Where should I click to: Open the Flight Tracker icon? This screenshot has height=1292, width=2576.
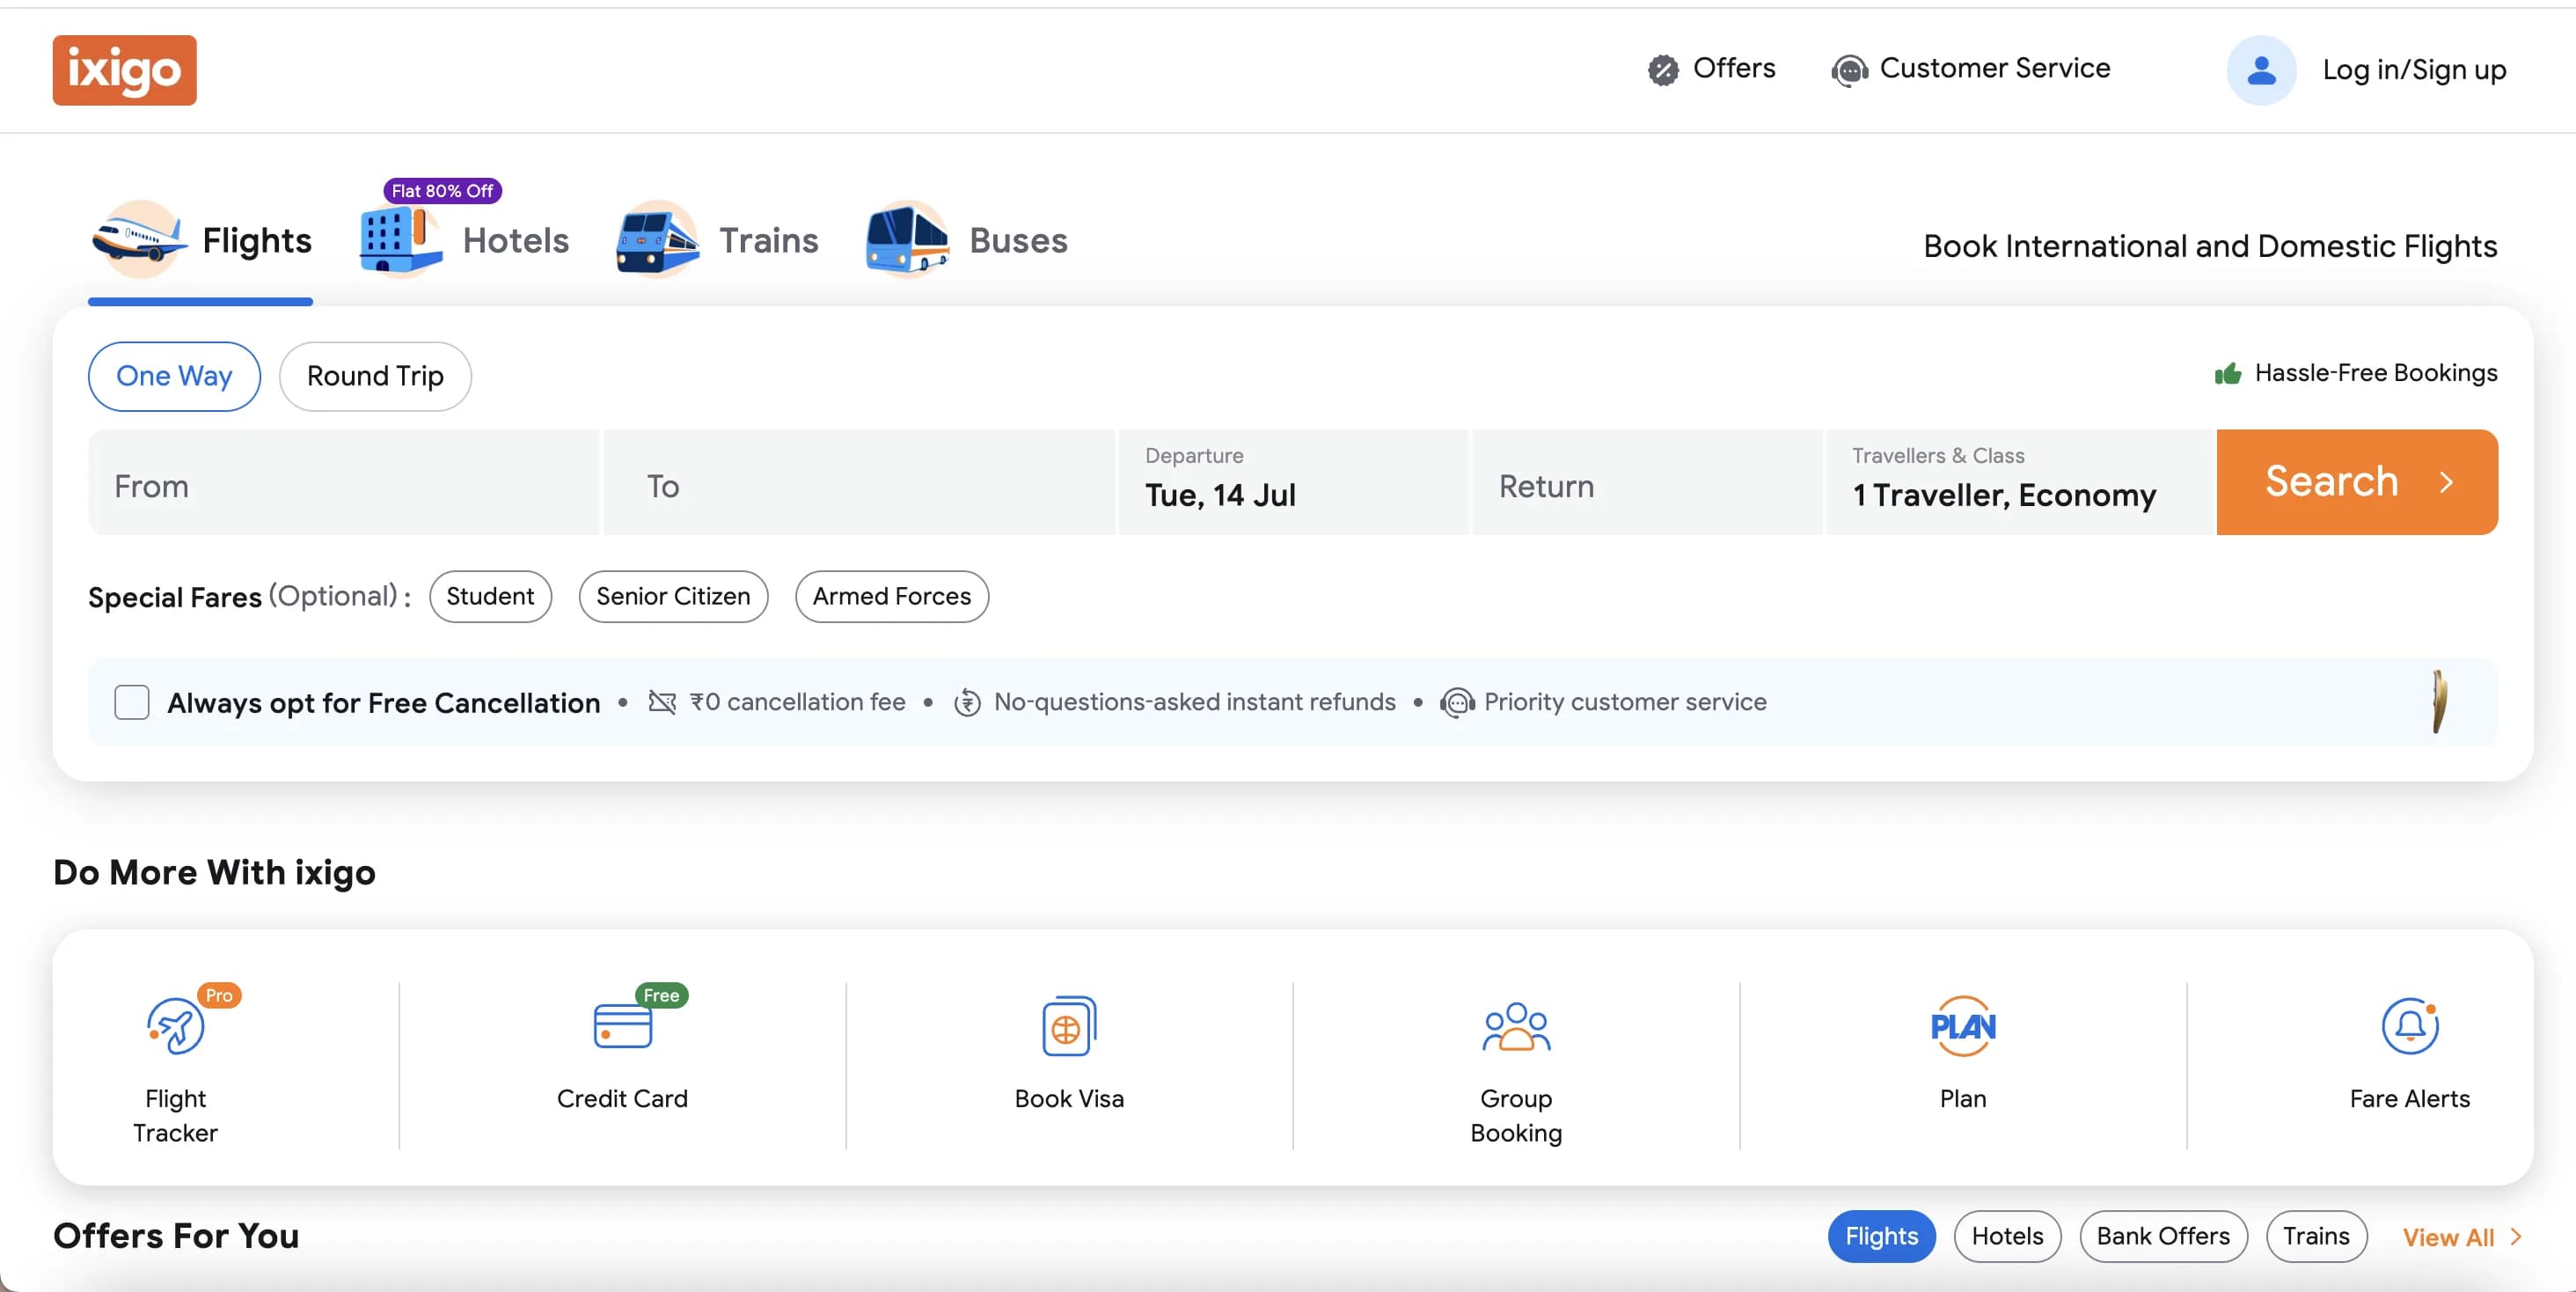(175, 1026)
